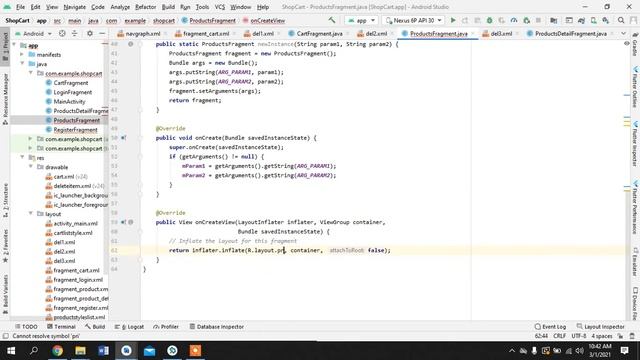Open the project panel gear settings

coord(90,33)
